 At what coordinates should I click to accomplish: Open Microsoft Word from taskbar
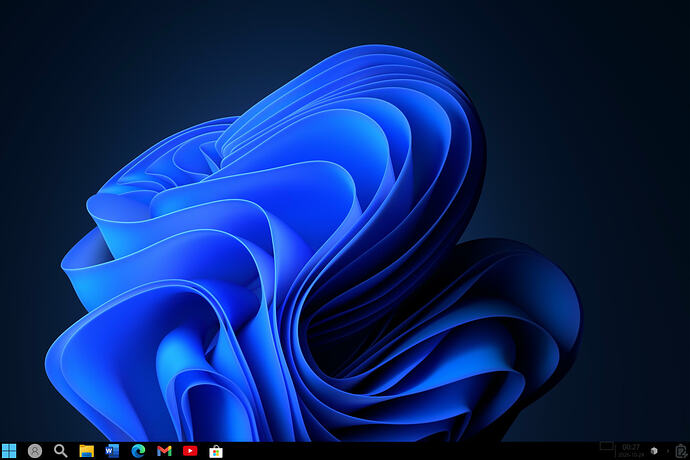[112, 451]
